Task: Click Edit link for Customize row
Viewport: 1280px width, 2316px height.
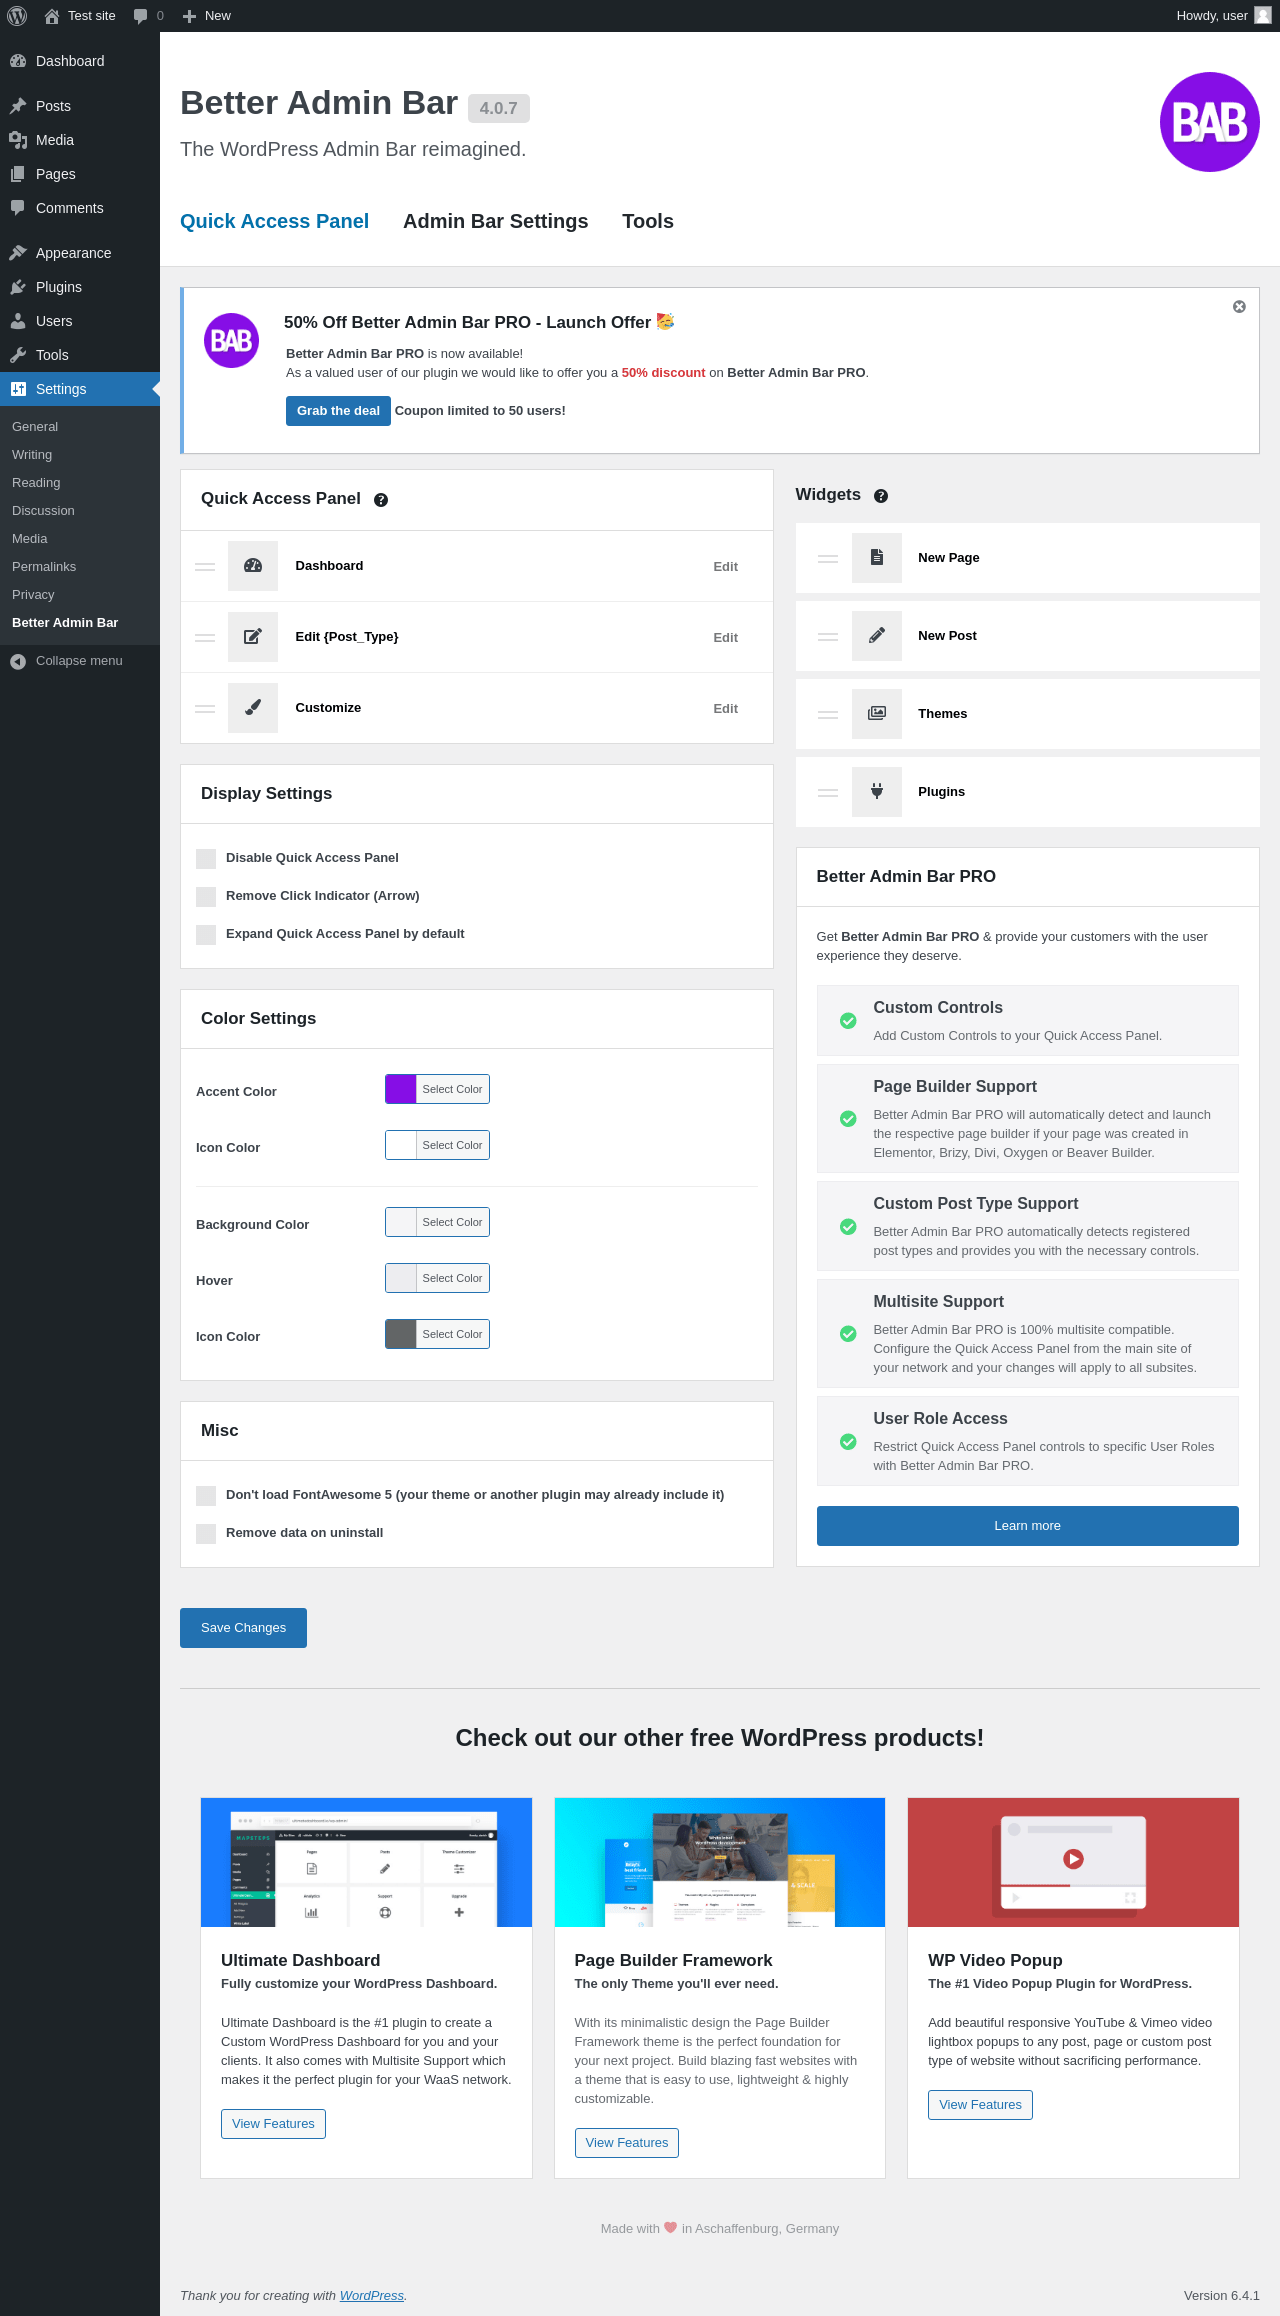Action: click(x=725, y=709)
